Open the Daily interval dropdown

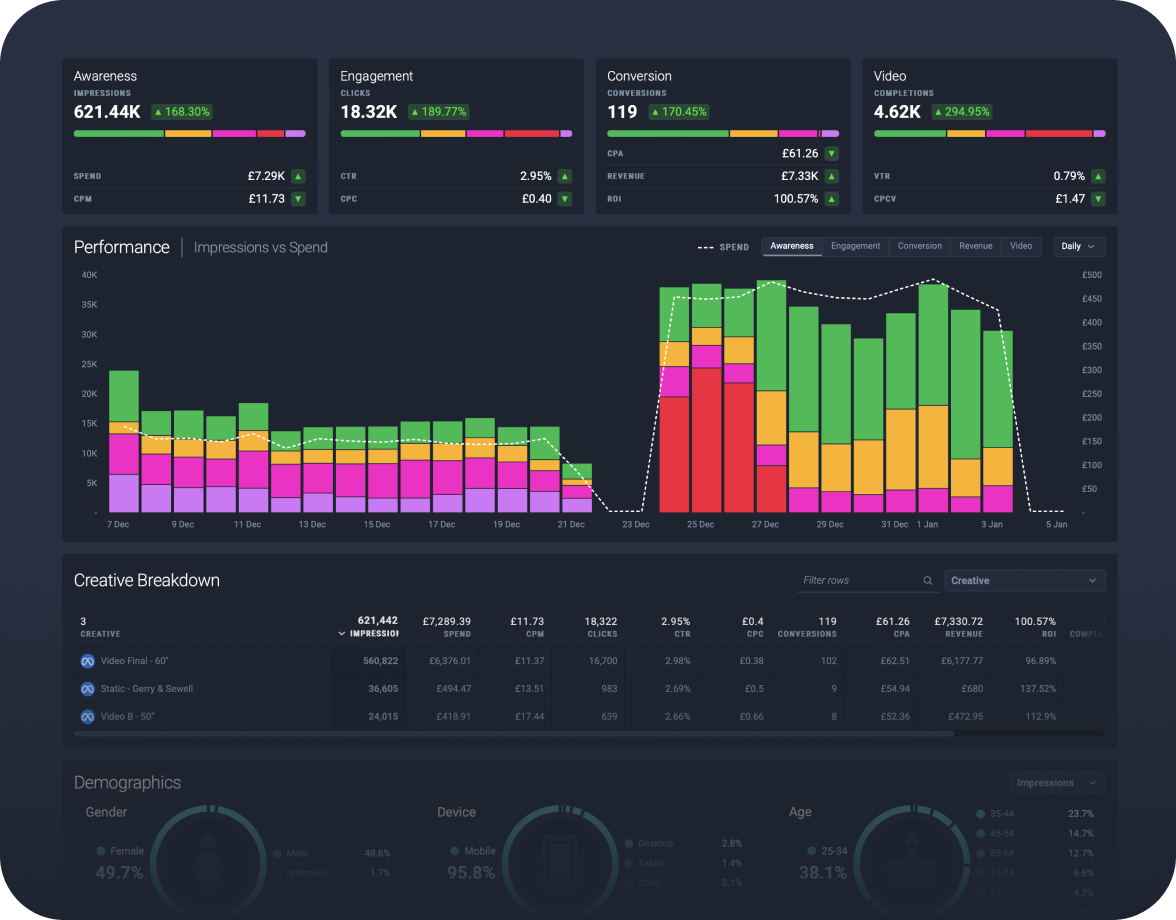tap(1078, 246)
